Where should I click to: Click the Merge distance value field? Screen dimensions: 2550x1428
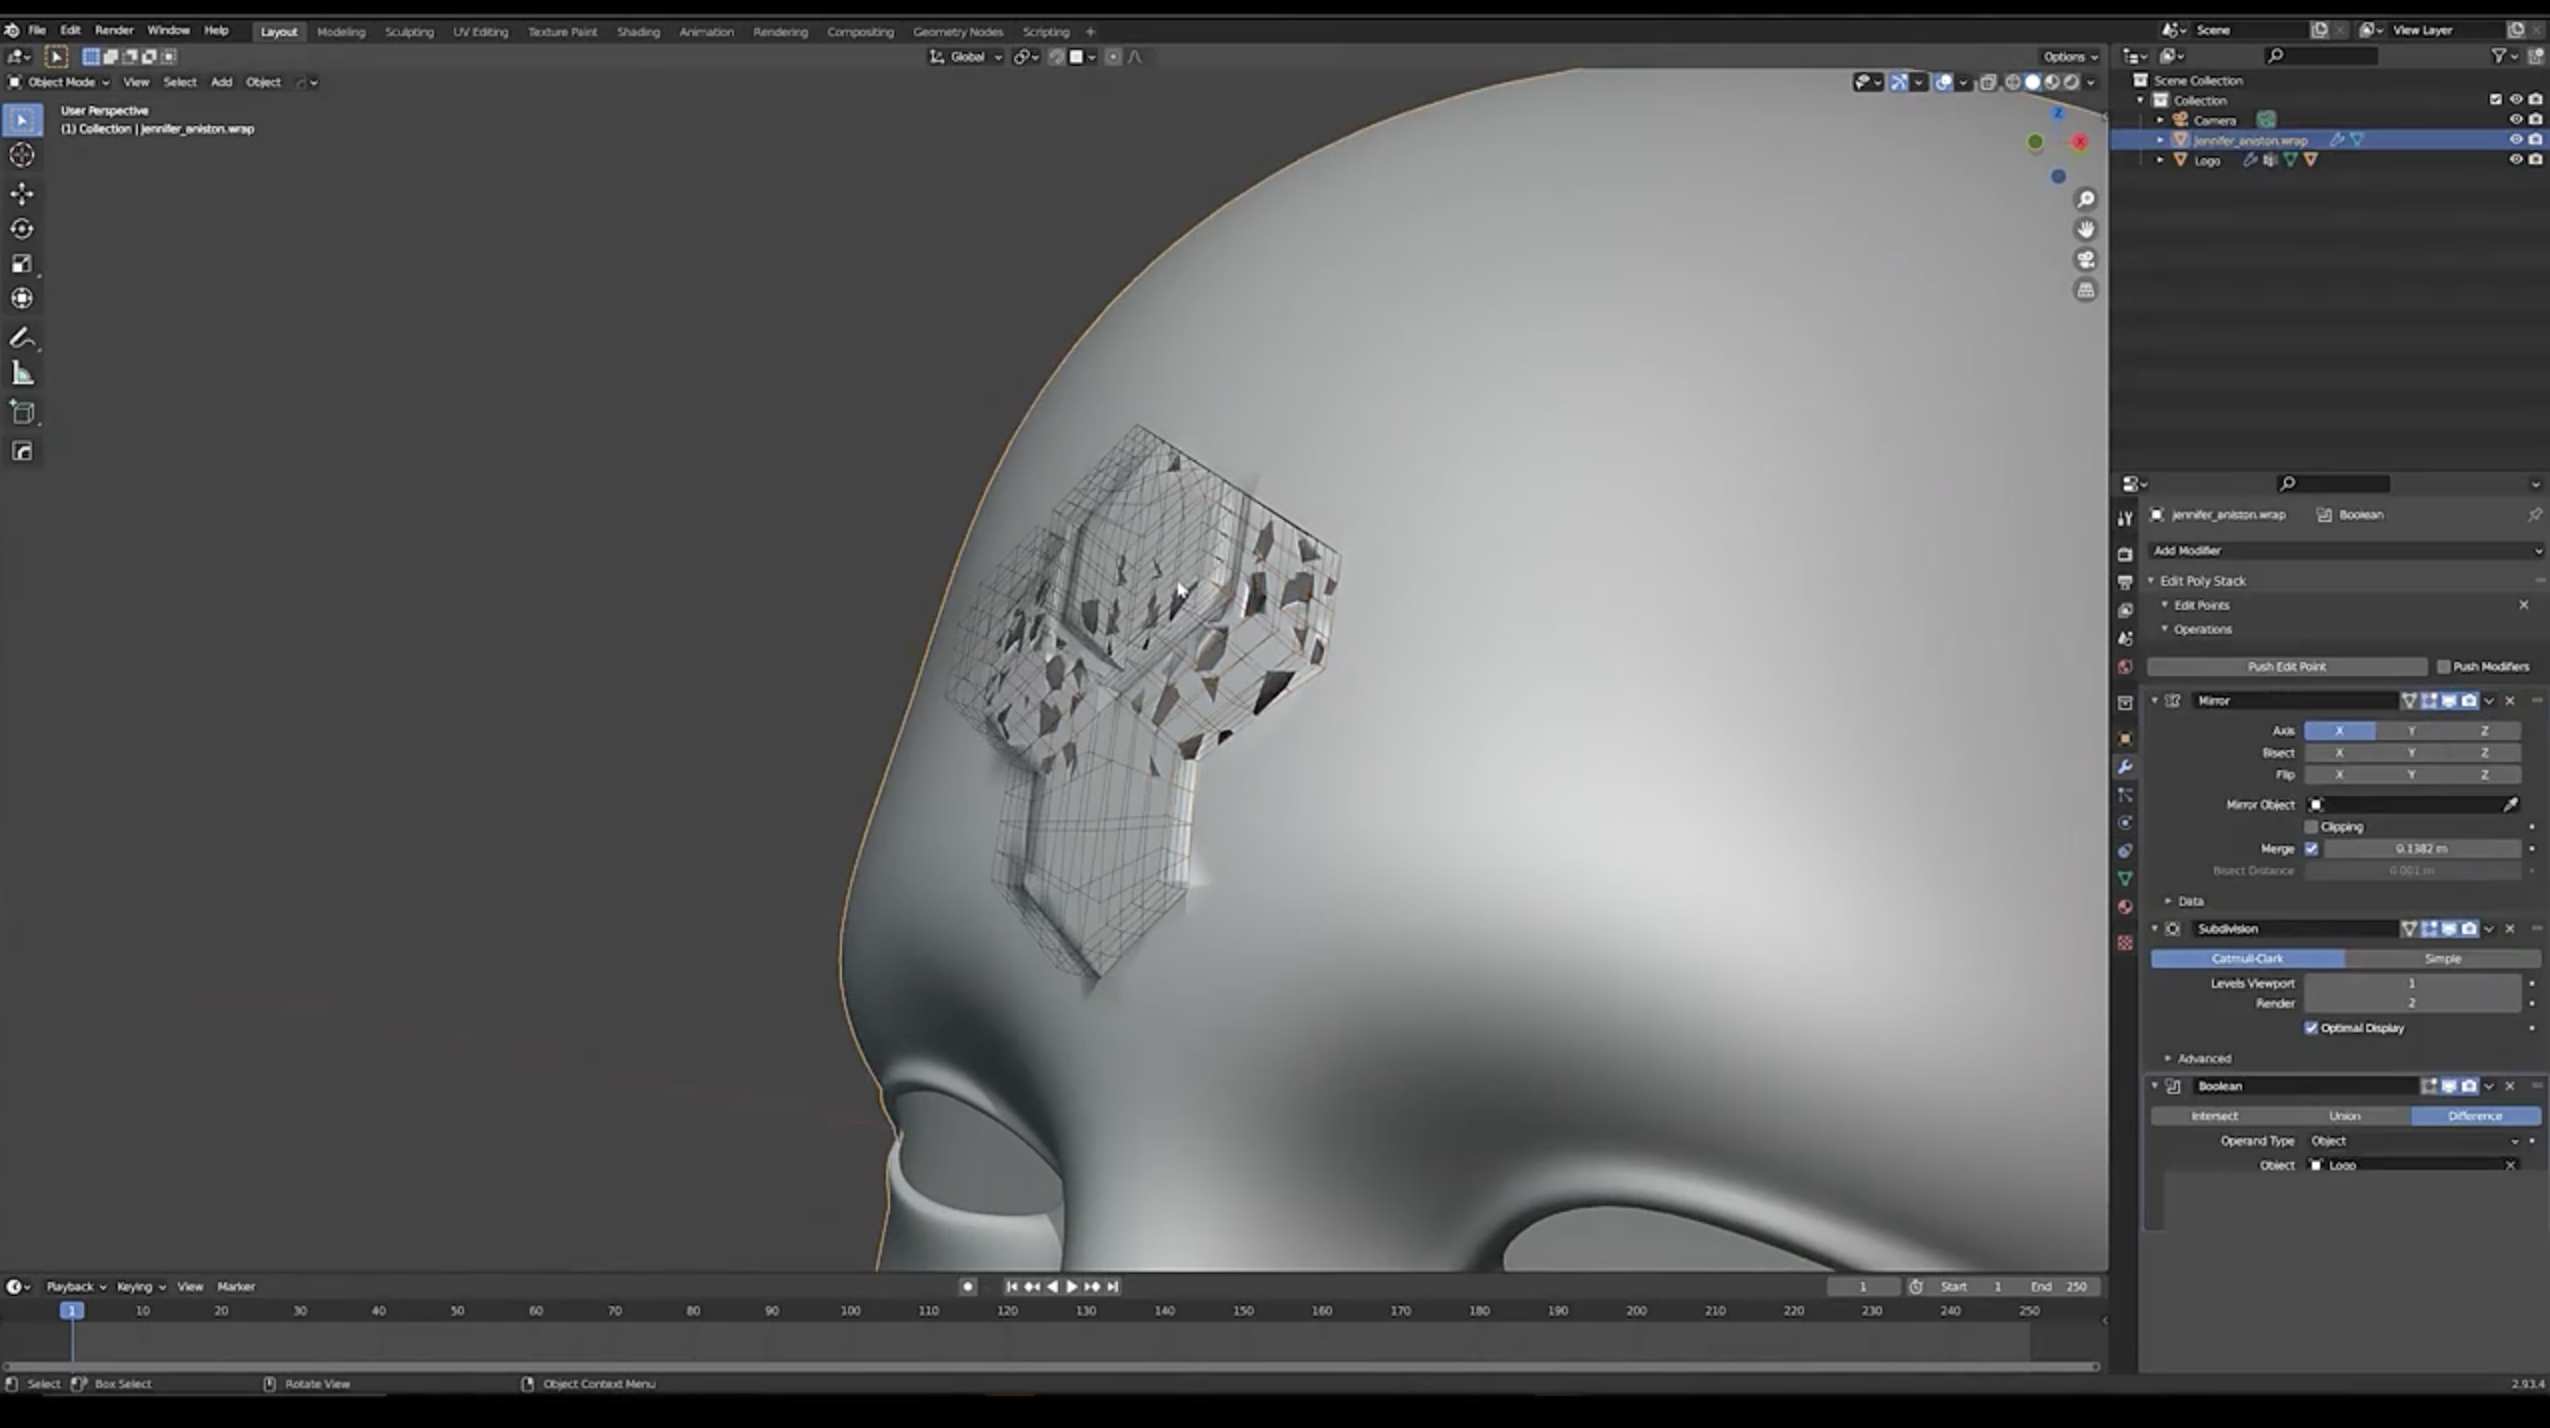[x=2420, y=849]
